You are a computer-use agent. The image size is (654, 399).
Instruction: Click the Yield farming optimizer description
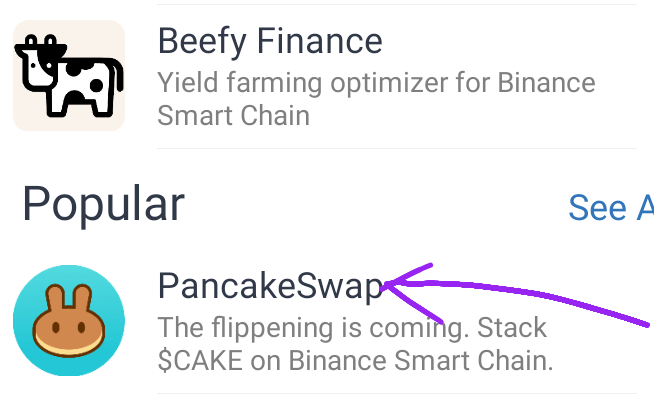pos(376,99)
